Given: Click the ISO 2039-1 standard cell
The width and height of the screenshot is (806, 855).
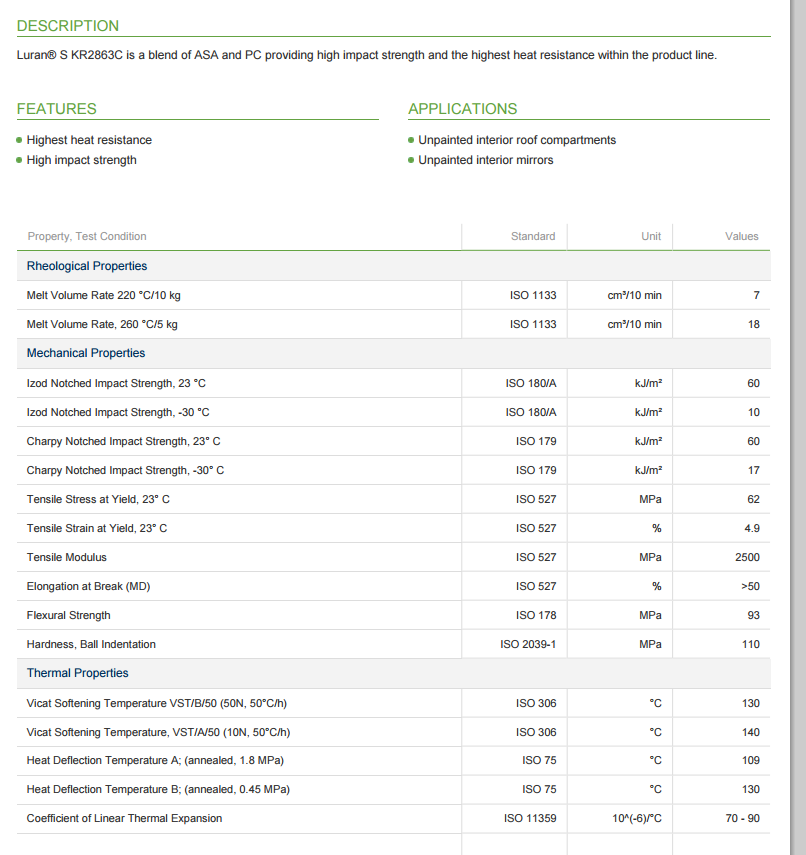Looking at the screenshot, I should 528,644.
